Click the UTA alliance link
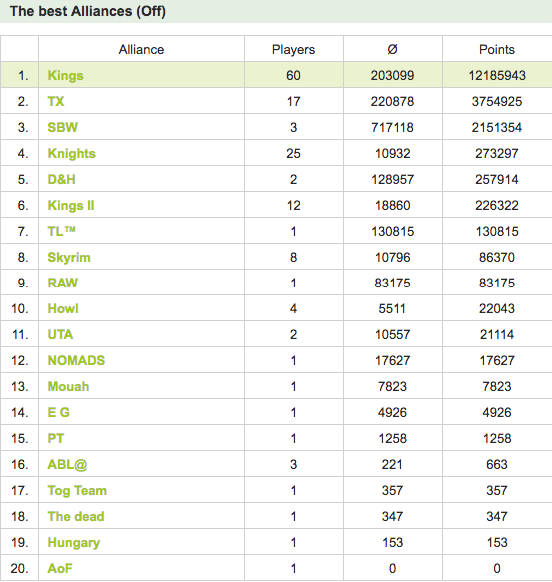 click(x=60, y=334)
